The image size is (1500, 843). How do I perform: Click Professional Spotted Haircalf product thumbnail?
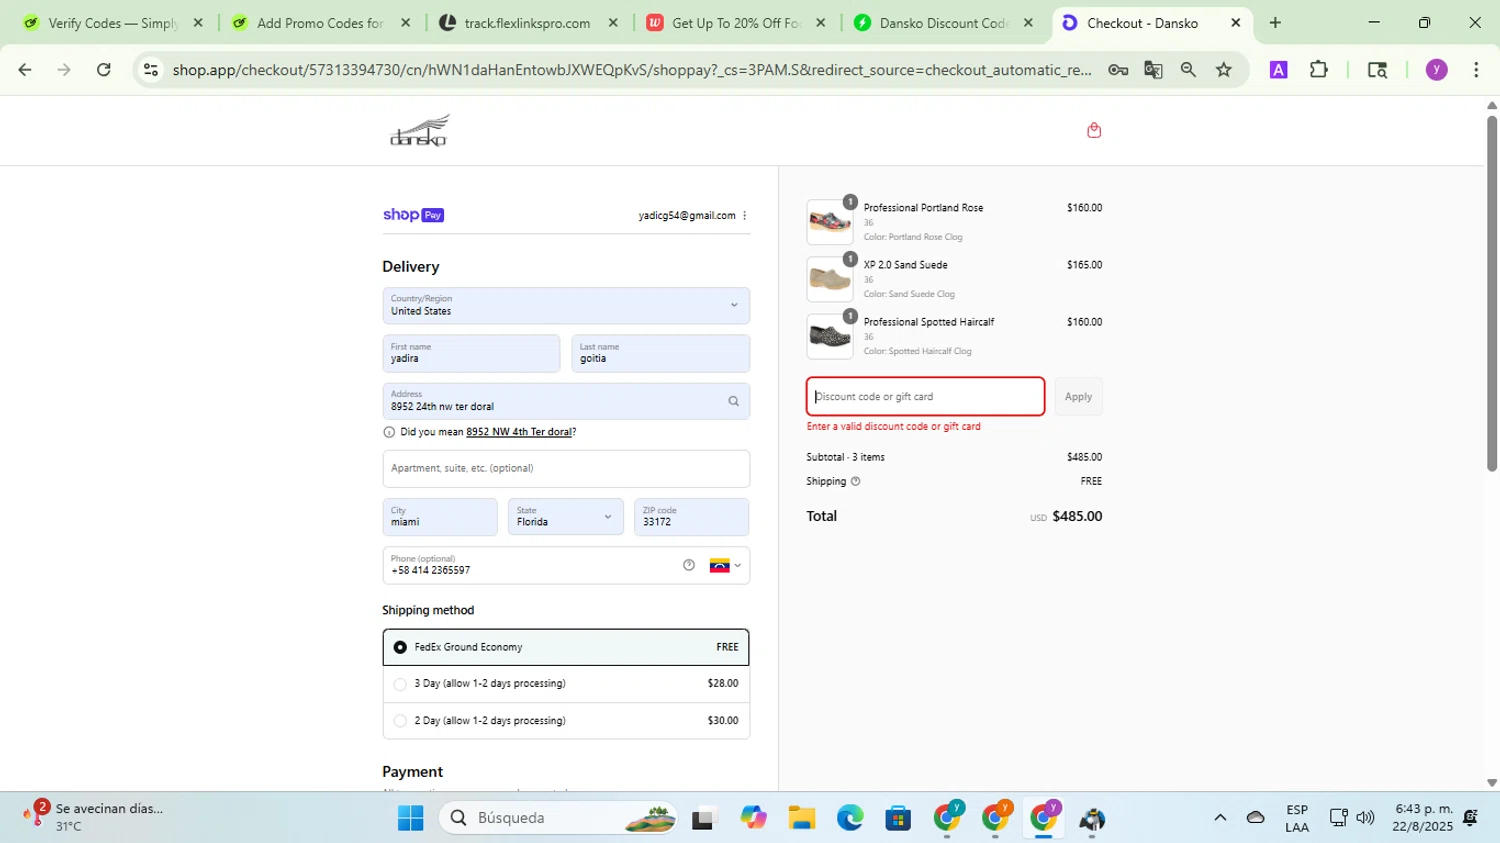coord(830,336)
